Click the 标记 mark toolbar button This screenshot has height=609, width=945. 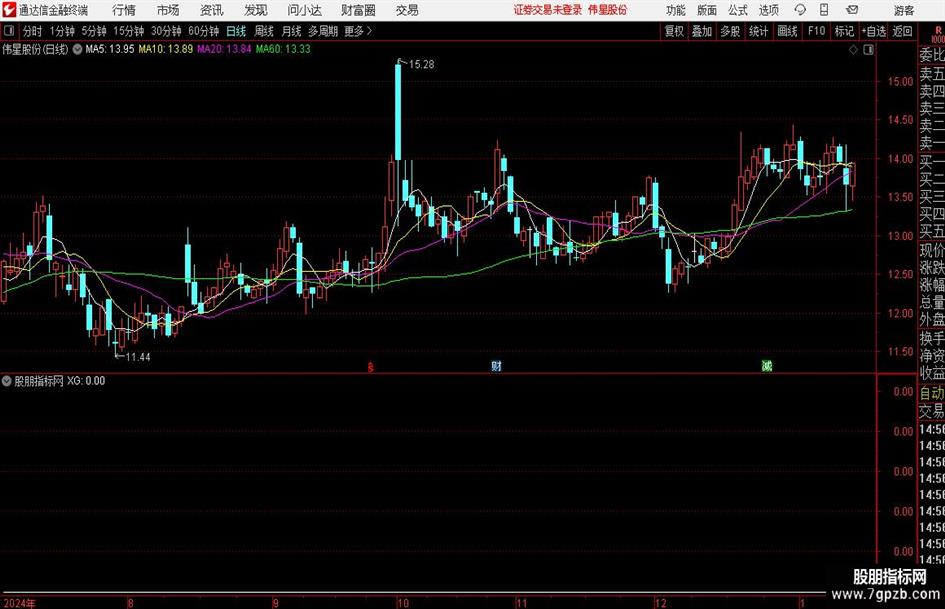coord(844,31)
